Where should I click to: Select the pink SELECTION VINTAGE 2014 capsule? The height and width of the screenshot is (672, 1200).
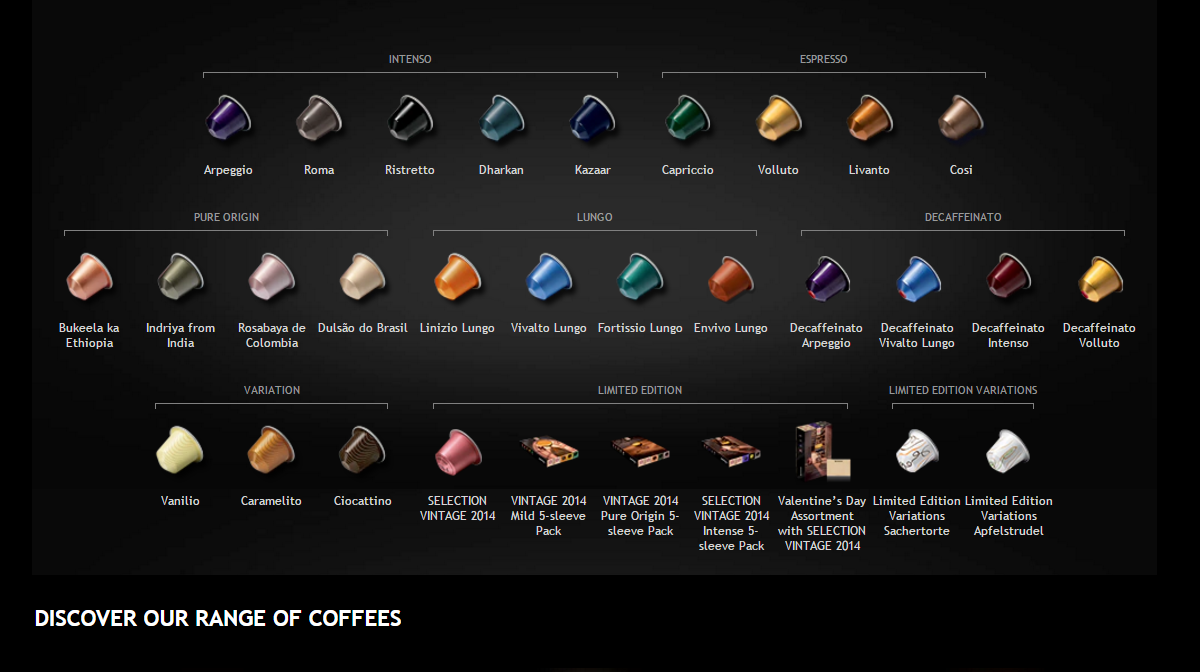[x=457, y=451]
